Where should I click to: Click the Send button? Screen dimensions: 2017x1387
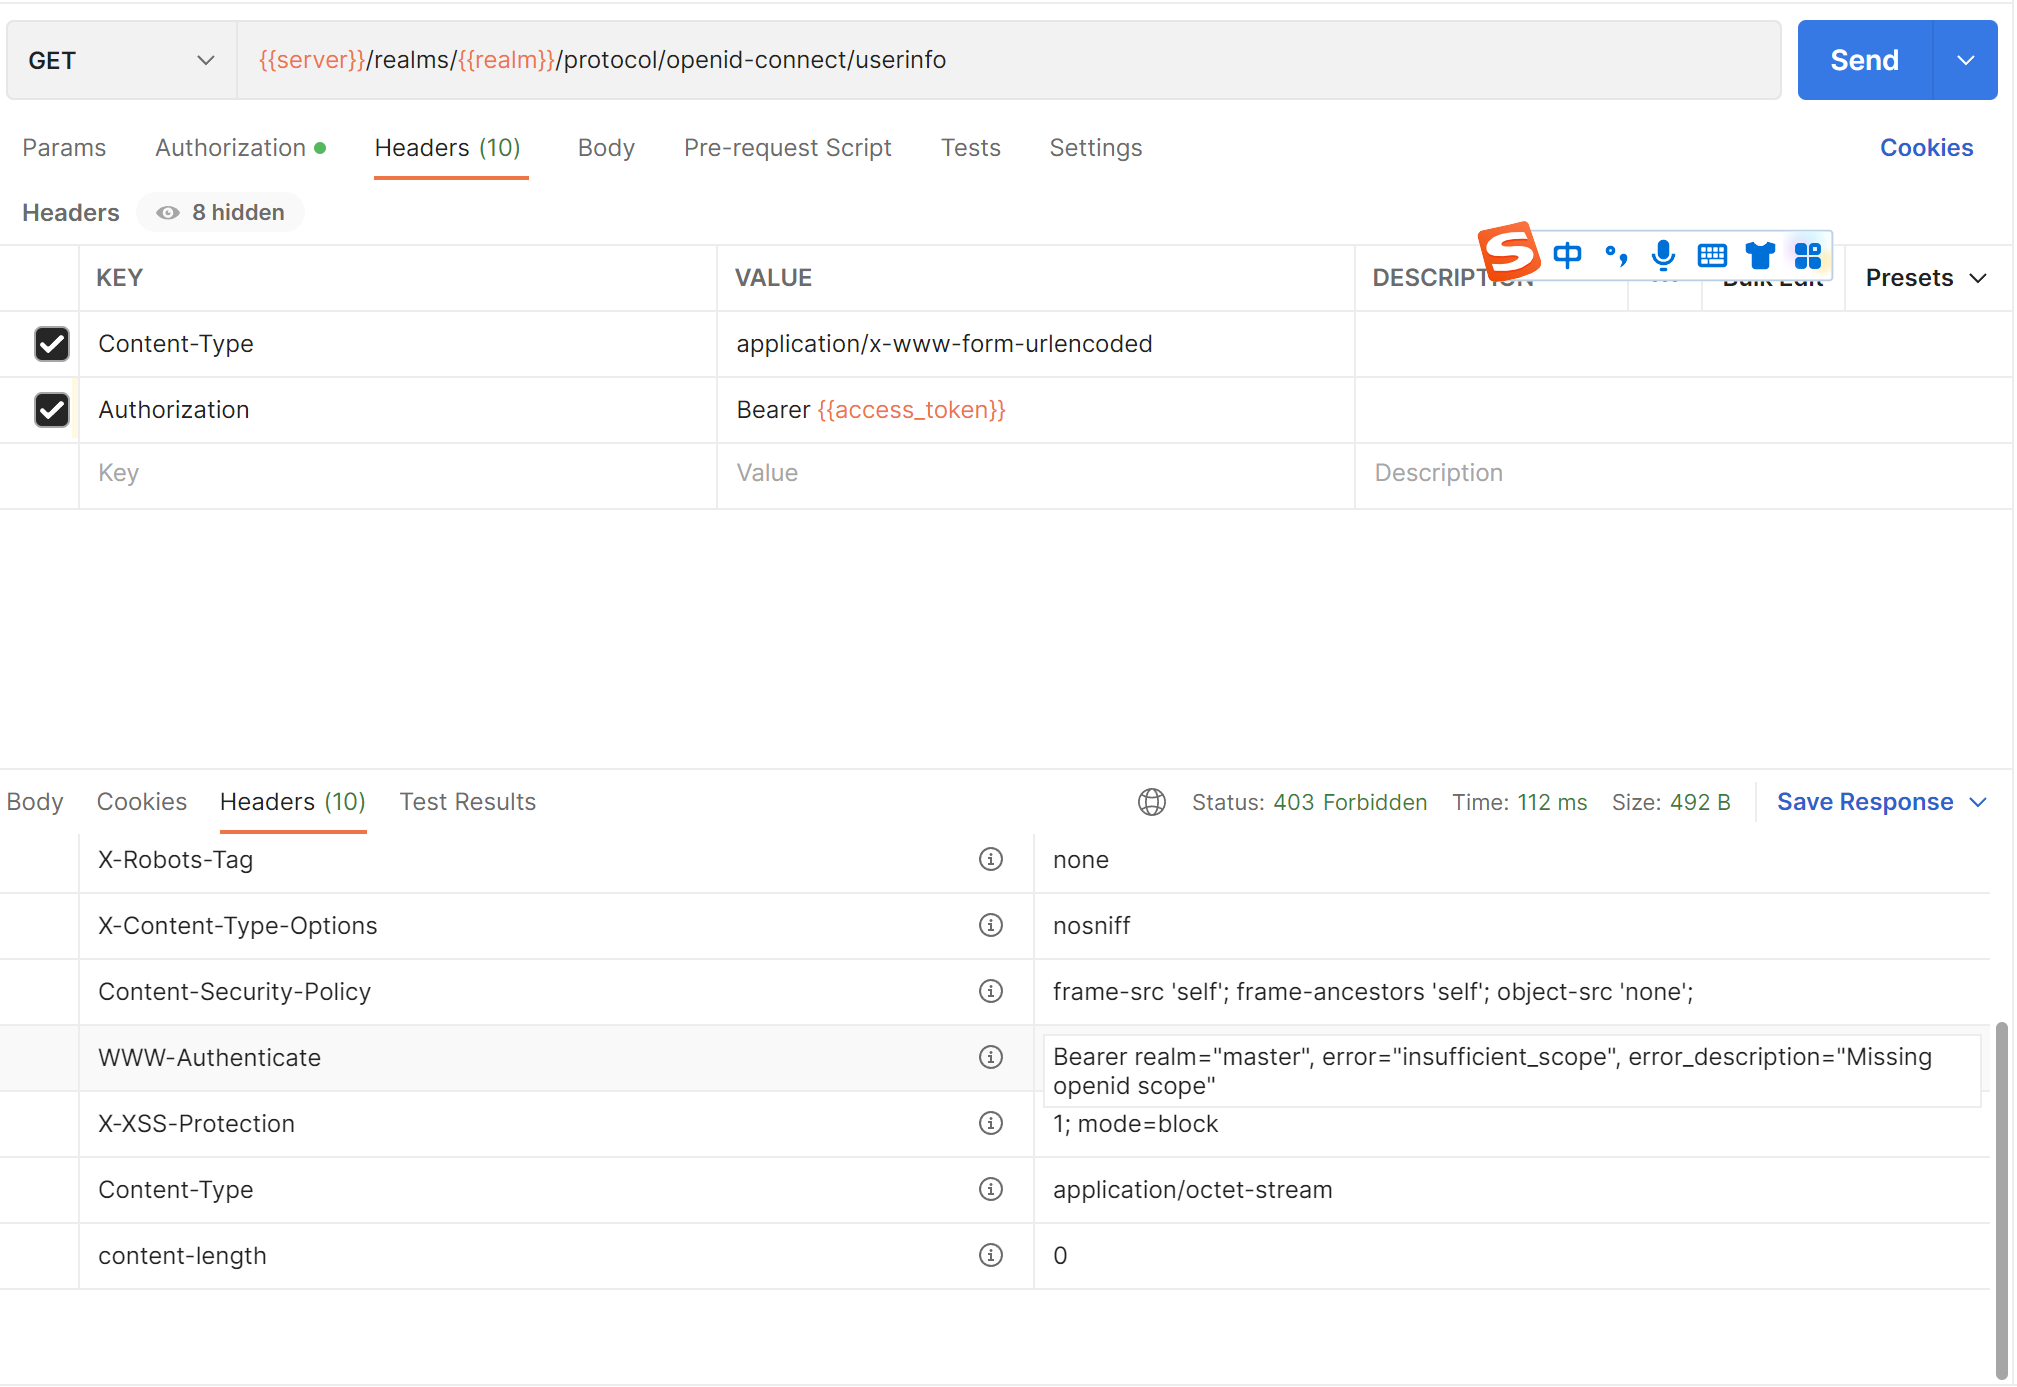pyautogui.click(x=1864, y=60)
